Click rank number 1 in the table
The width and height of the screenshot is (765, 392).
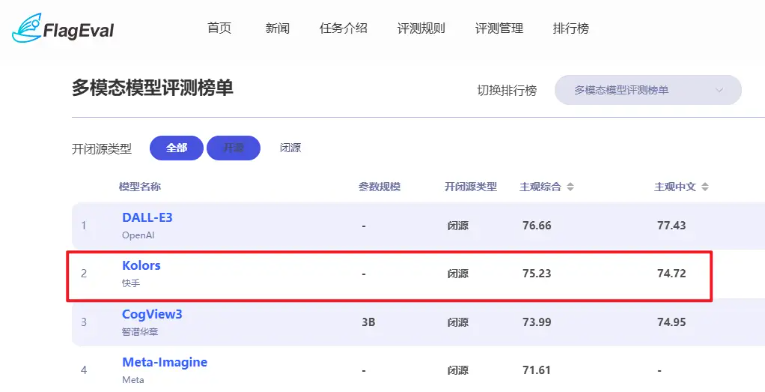click(x=84, y=226)
